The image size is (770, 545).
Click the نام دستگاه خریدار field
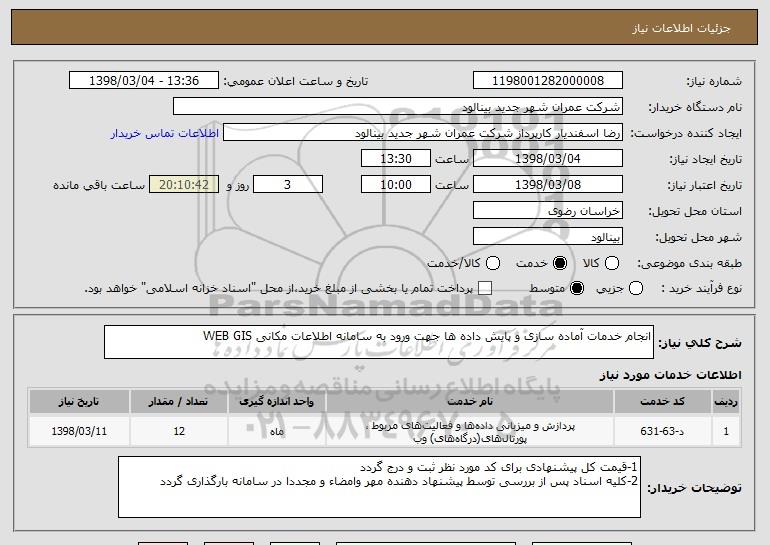pyautogui.click(x=398, y=107)
